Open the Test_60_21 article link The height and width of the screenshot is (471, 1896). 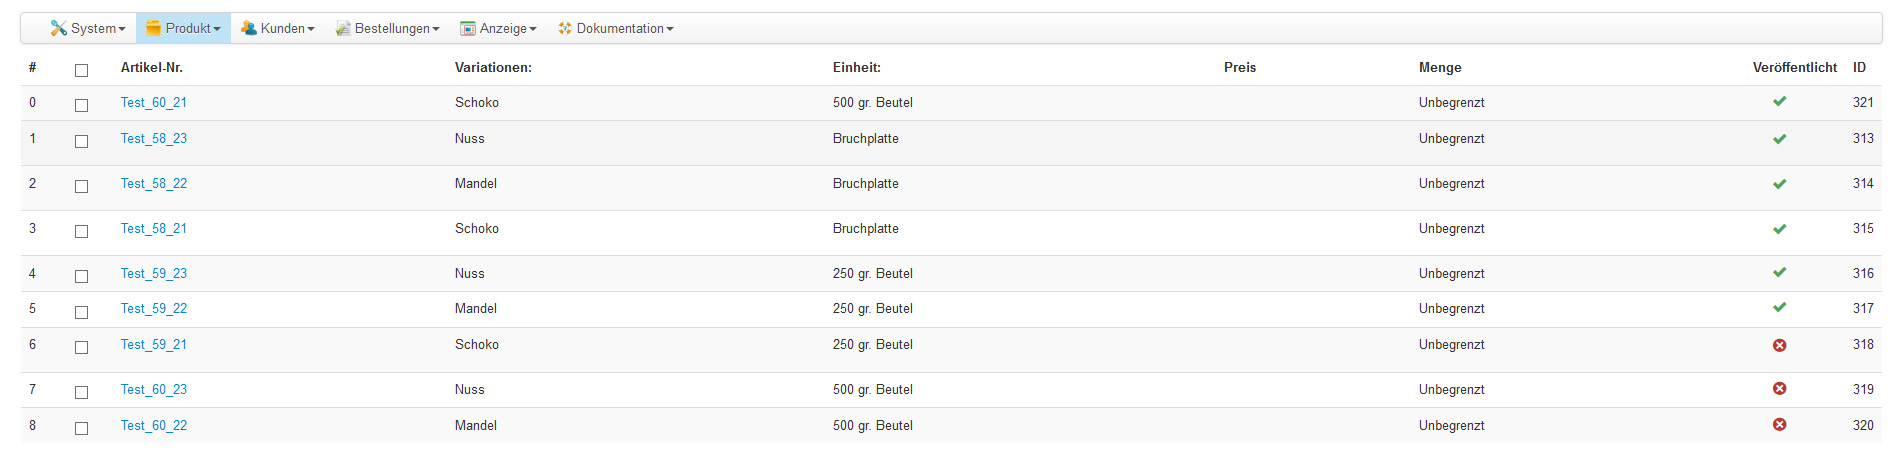(x=154, y=102)
